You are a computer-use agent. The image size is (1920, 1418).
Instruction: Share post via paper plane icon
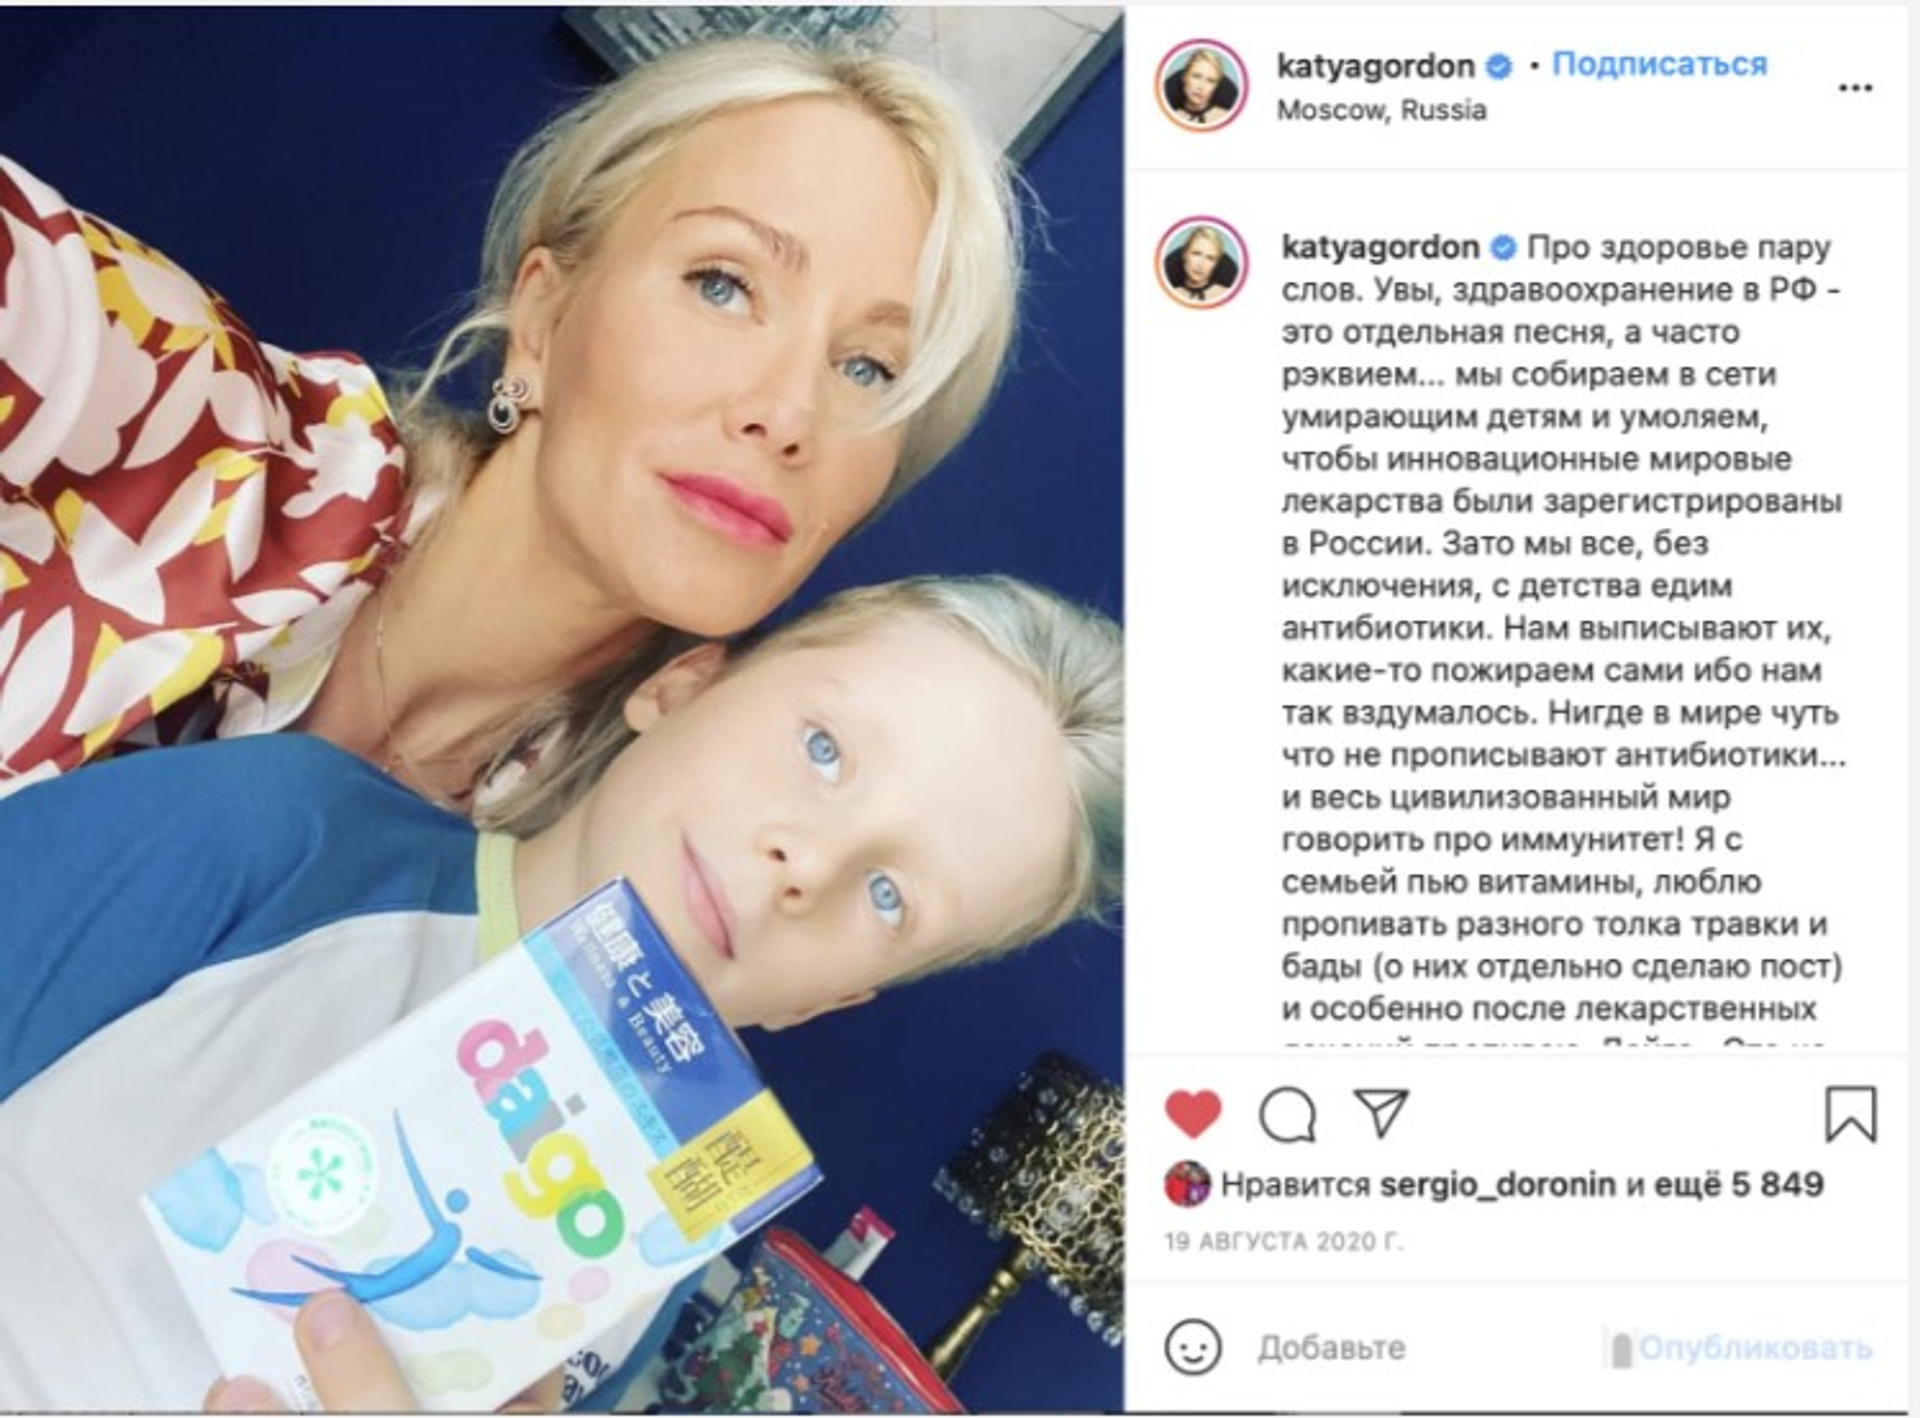pos(1381,1112)
